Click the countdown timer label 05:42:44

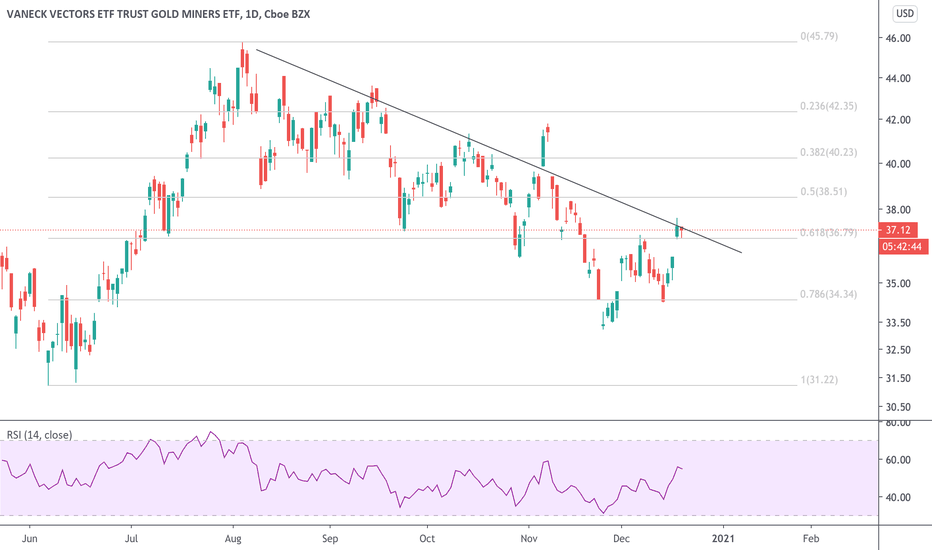902,246
